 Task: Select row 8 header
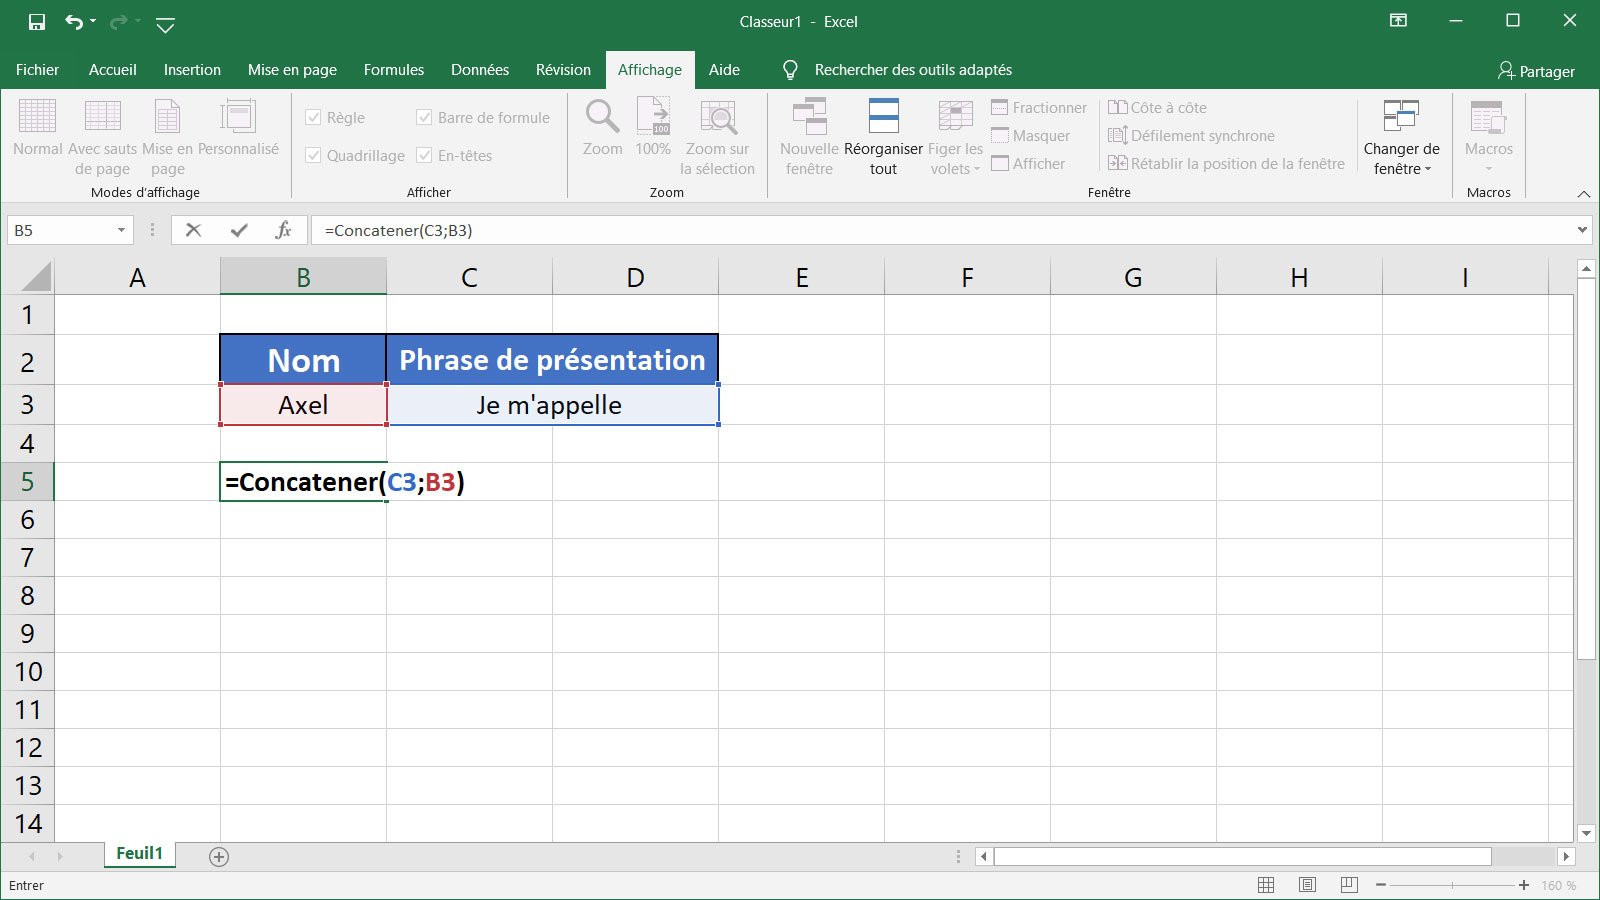tap(27, 596)
